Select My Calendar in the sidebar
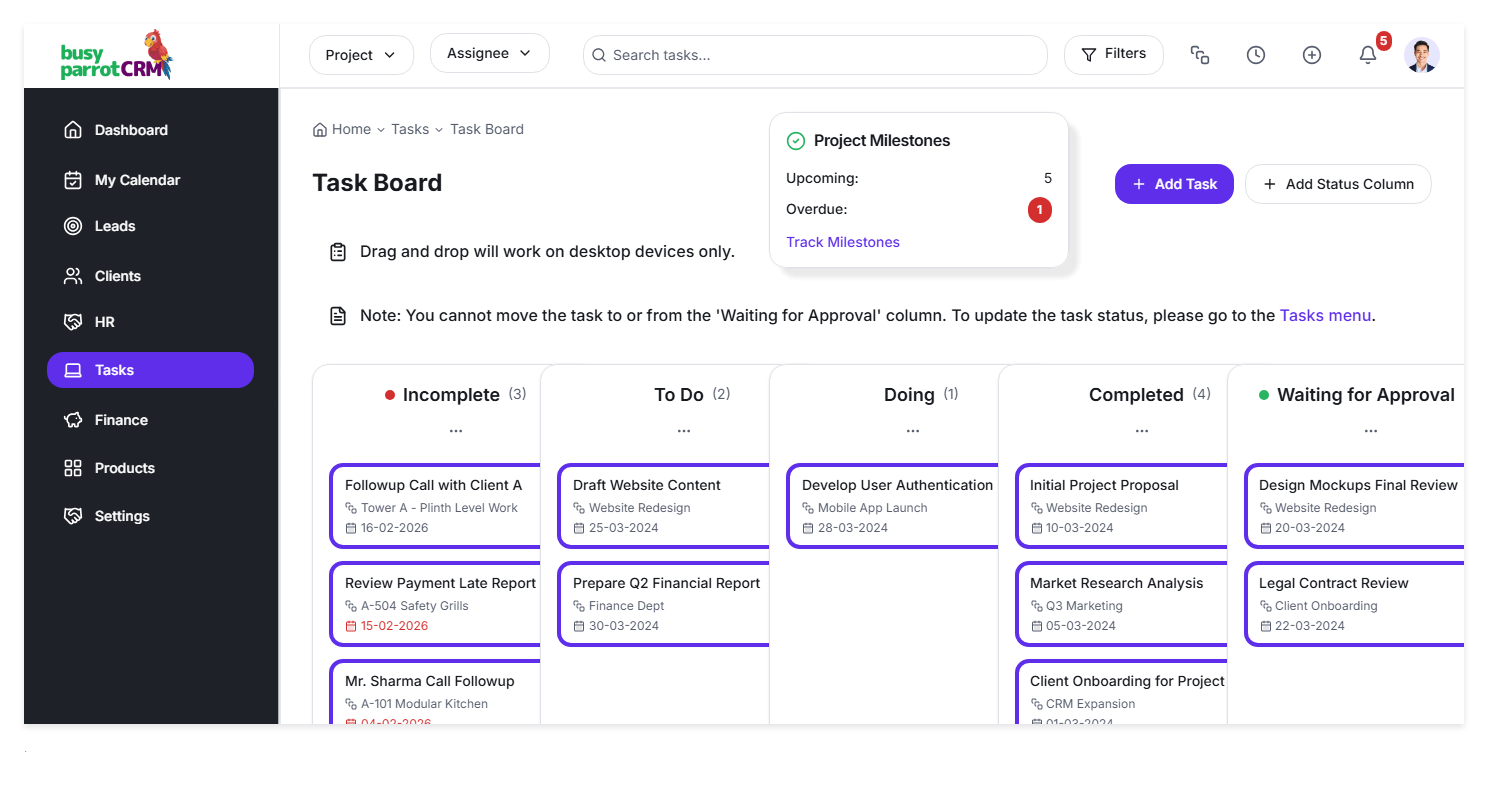This screenshot has width=1488, height=788. click(137, 180)
